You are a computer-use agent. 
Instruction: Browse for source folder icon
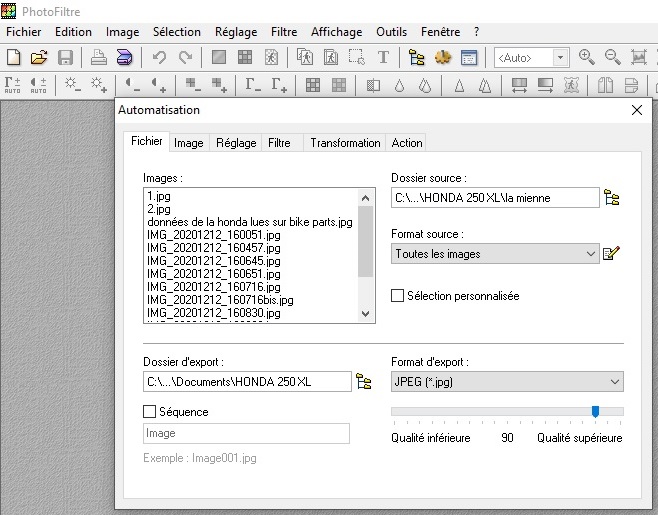coord(612,198)
